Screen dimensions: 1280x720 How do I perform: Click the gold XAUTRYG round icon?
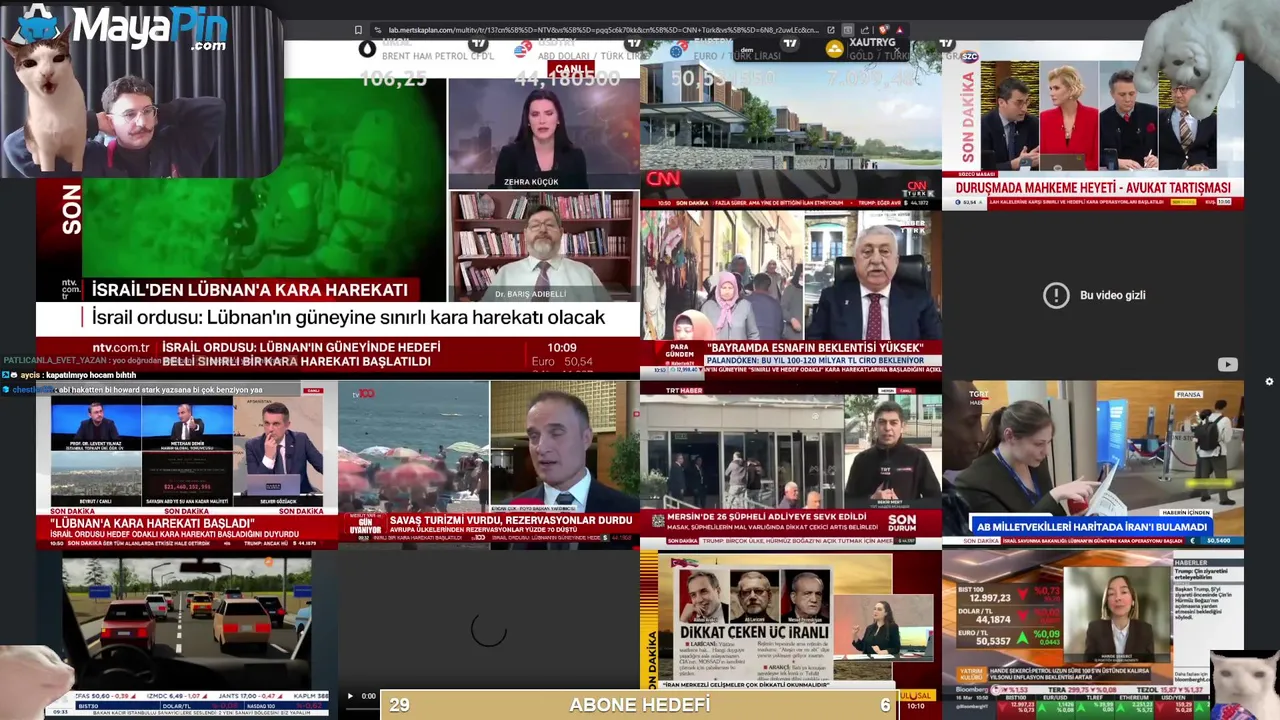(x=834, y=49)
